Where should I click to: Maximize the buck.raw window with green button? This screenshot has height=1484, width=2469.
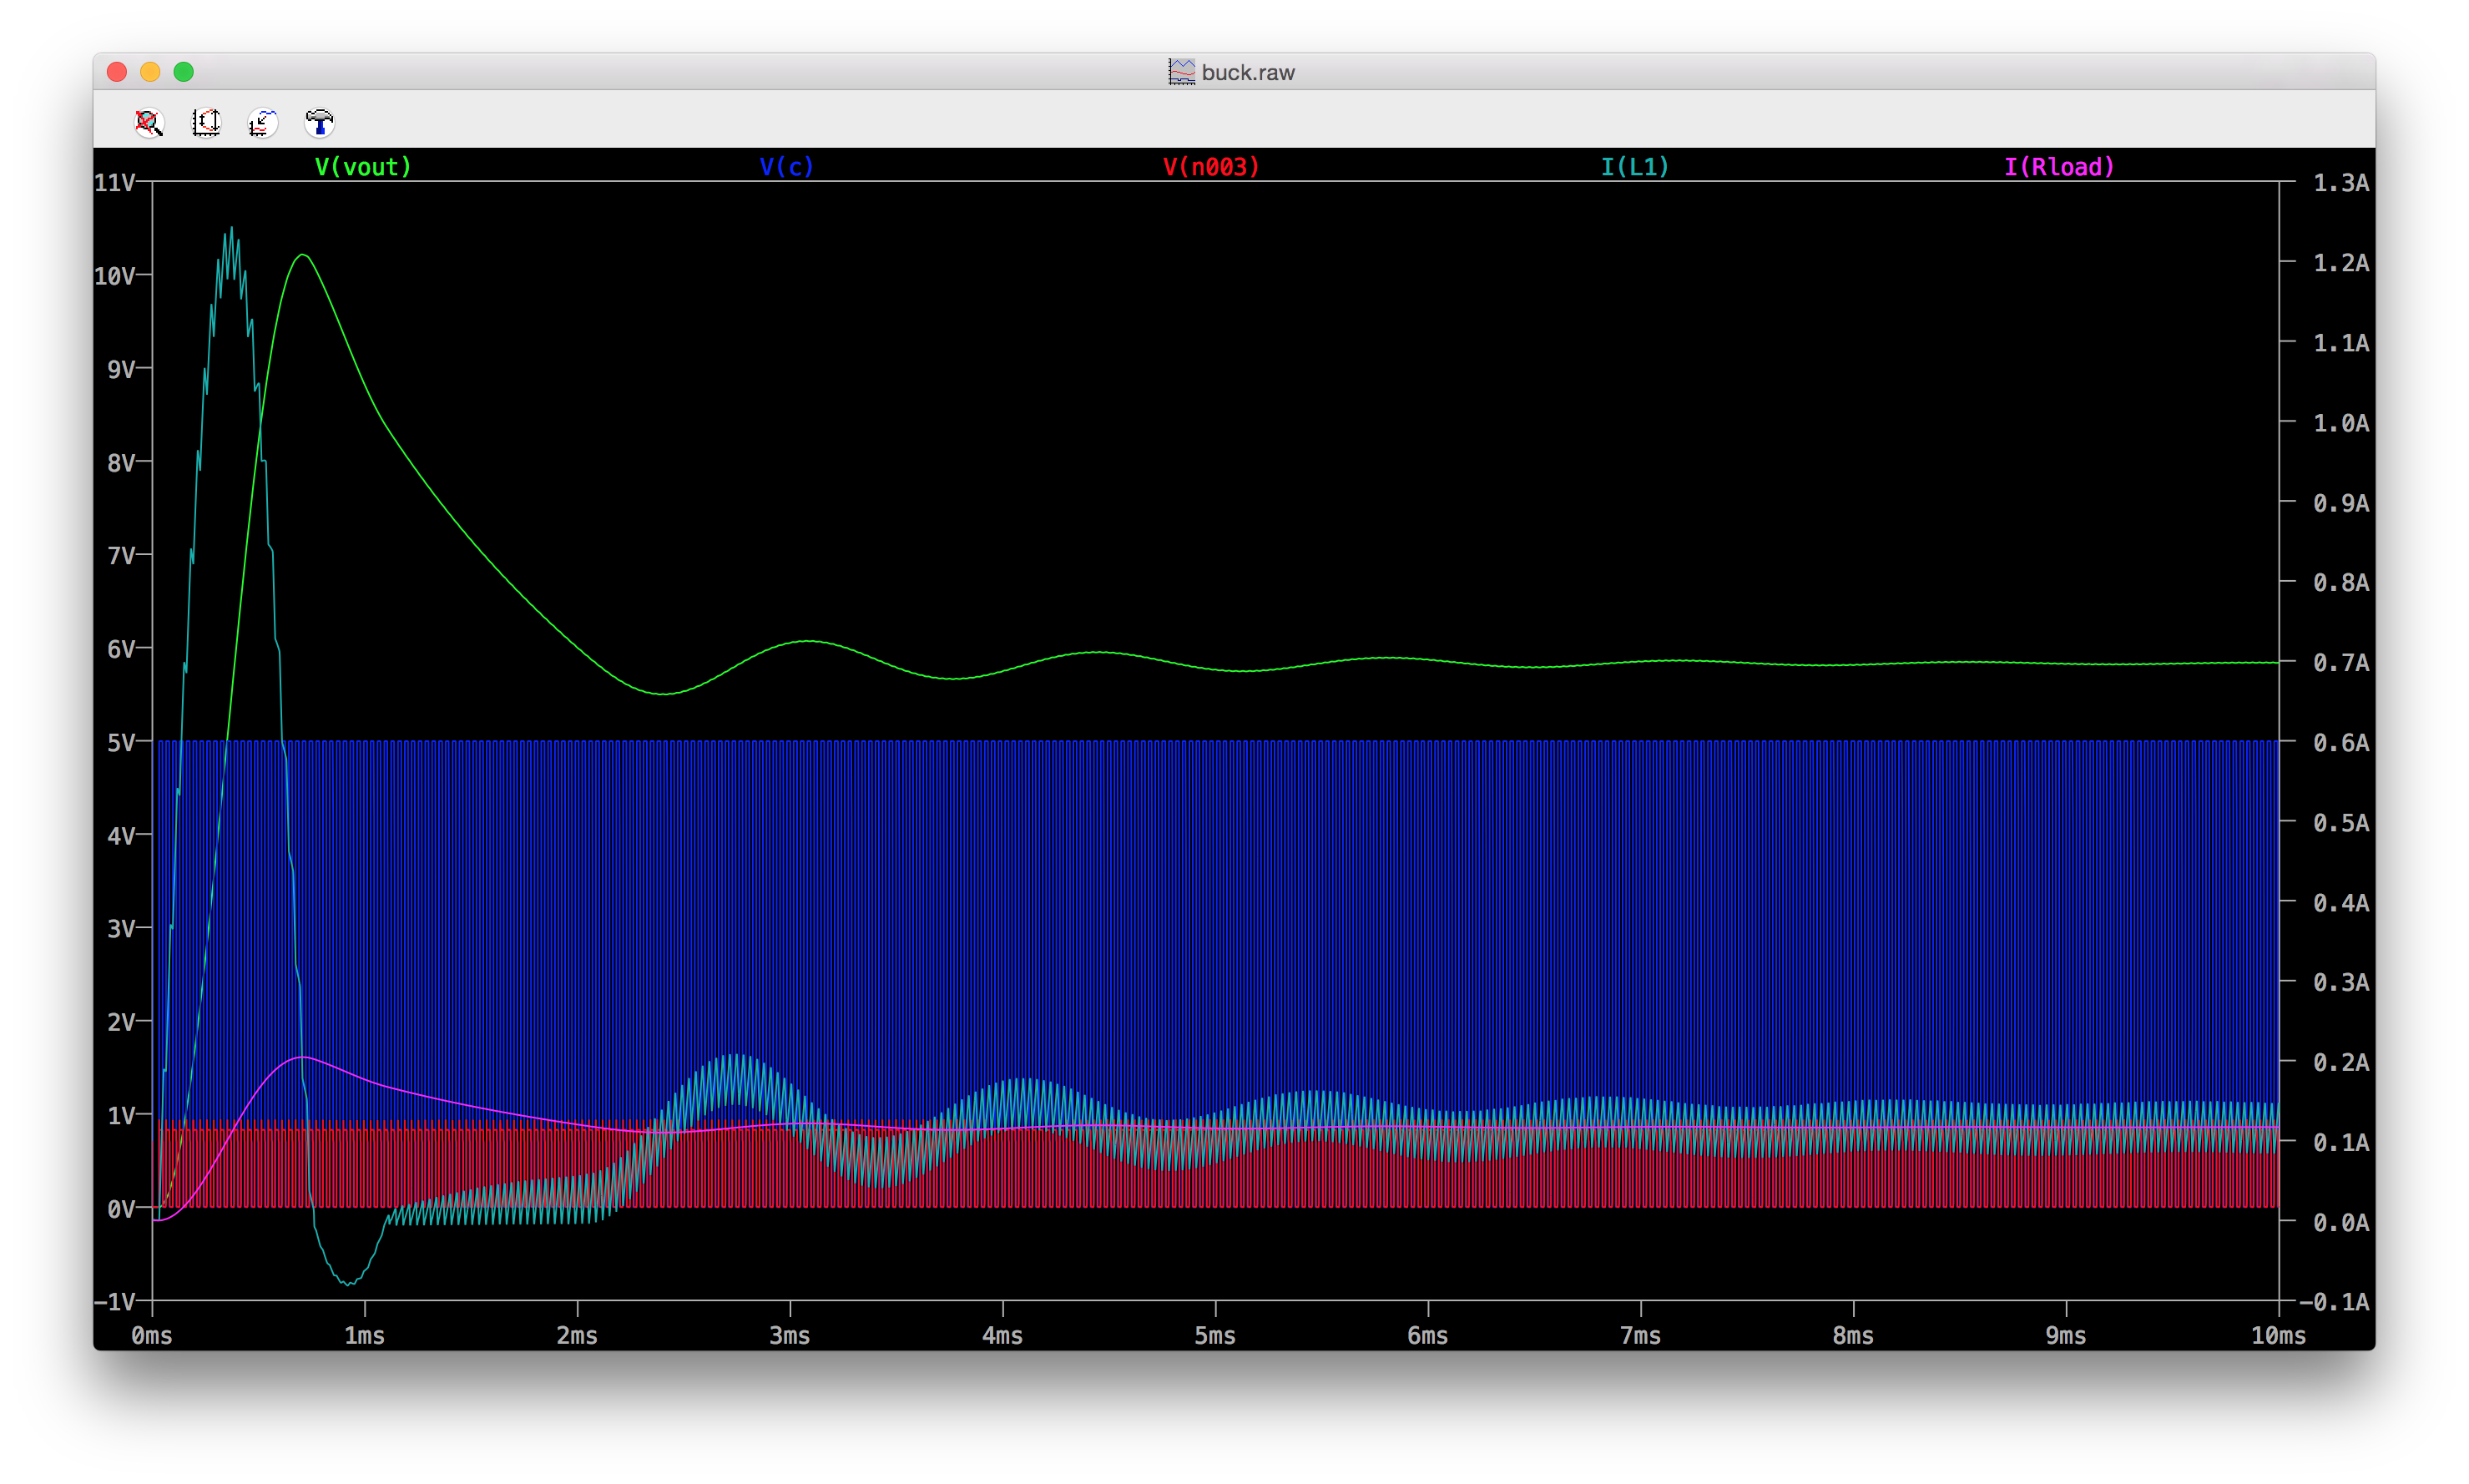click(x=184, y=72)
